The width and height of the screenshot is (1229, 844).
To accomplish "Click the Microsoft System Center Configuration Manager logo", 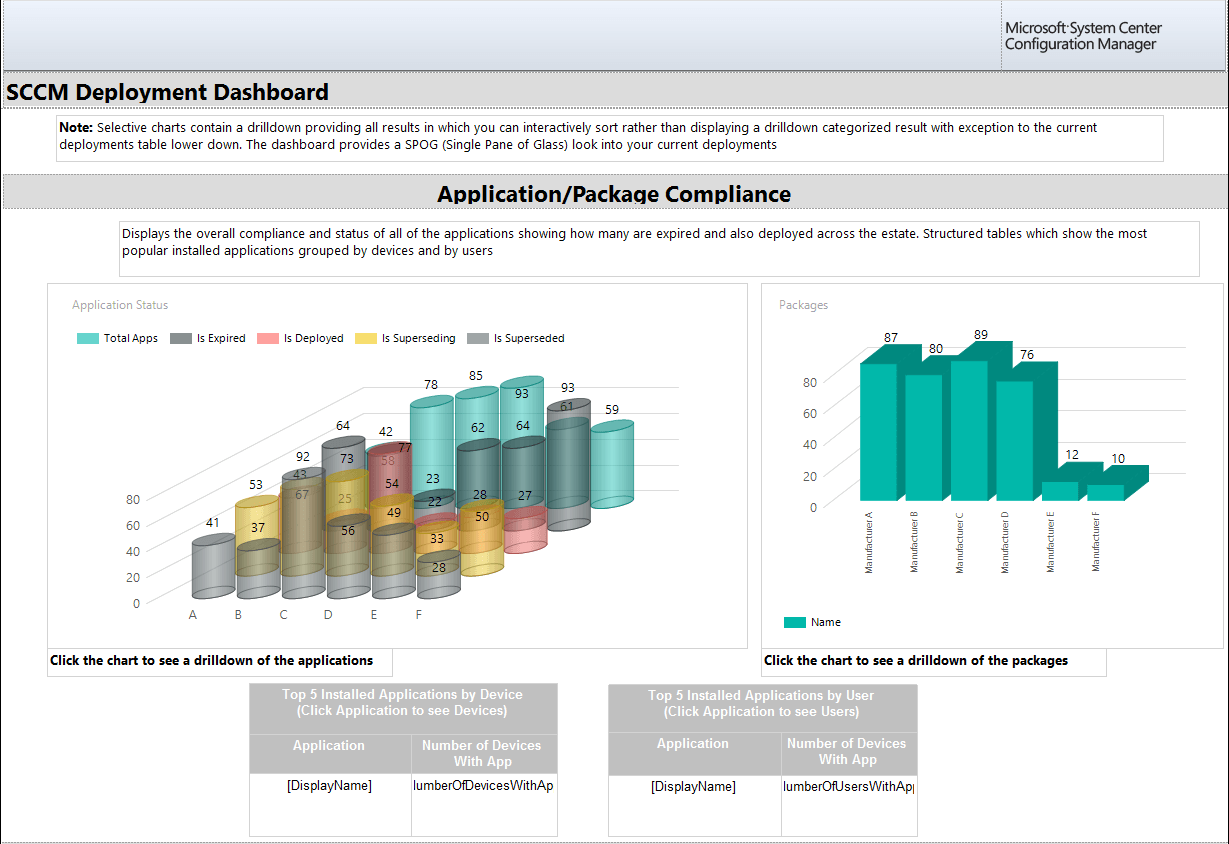I will click(1083, 36).
